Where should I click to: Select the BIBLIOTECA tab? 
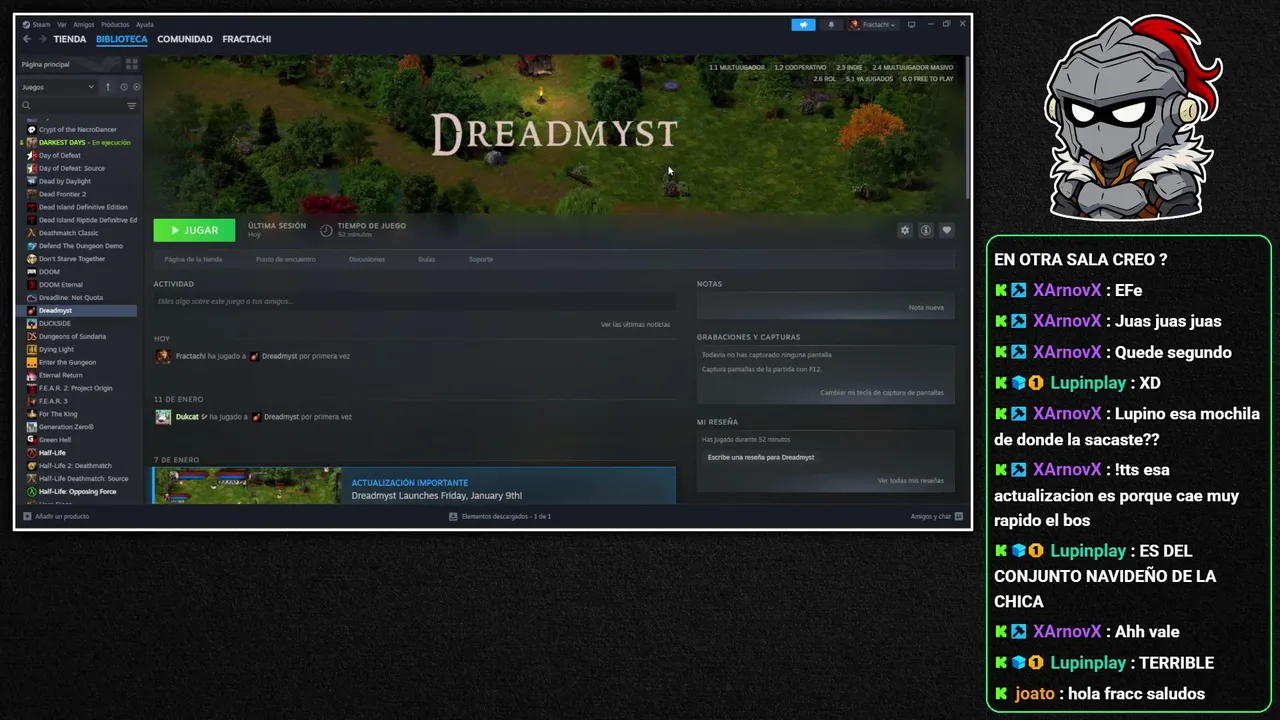pyautogui.click(x=122, y=39)
